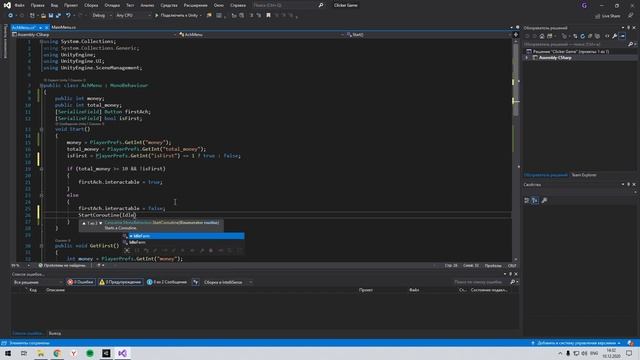
Task: Toggle the Предупреждения warnings filter button
Action: tap(121, 282)
